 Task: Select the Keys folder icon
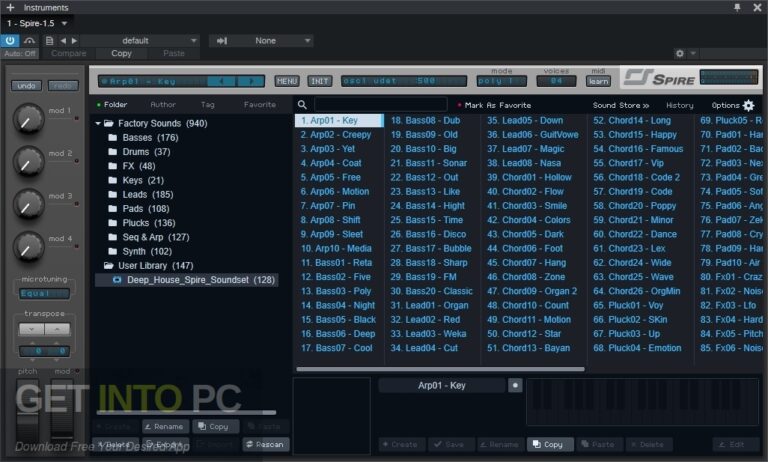(x=112, y=180)
